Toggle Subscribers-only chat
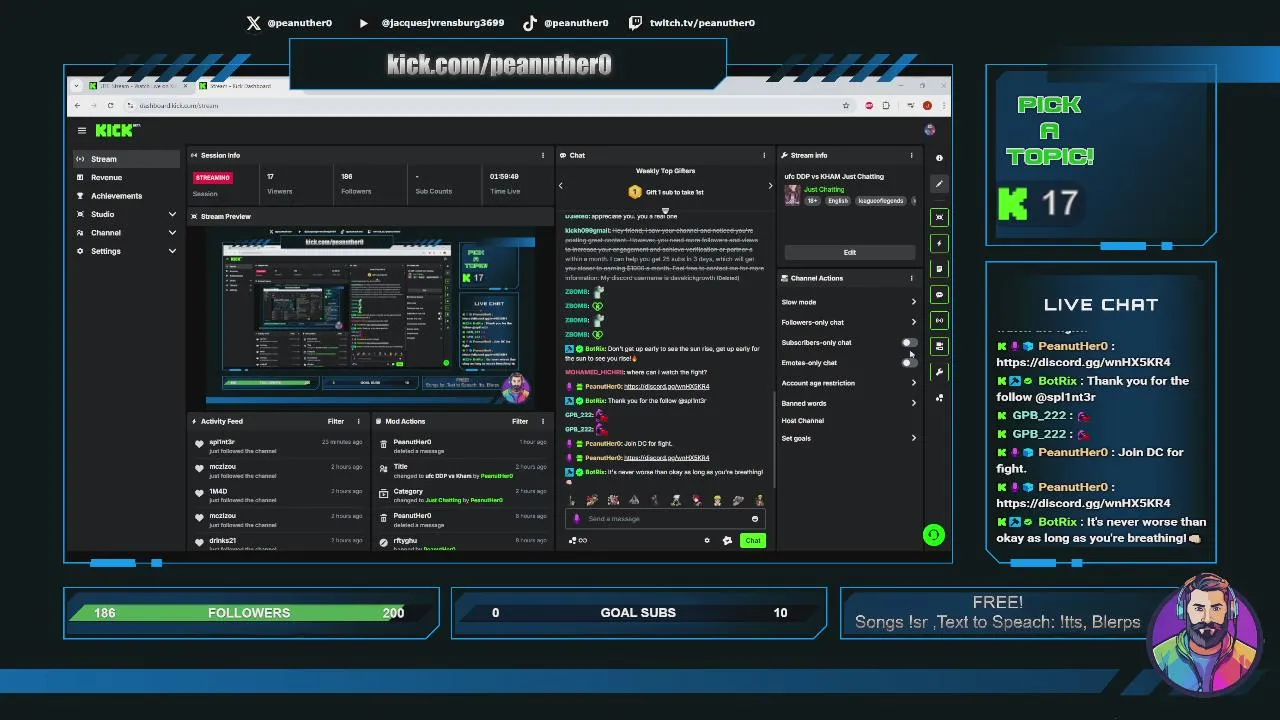Image resolution: width=1280 pixels, height=720 pixels. point(908,343)
